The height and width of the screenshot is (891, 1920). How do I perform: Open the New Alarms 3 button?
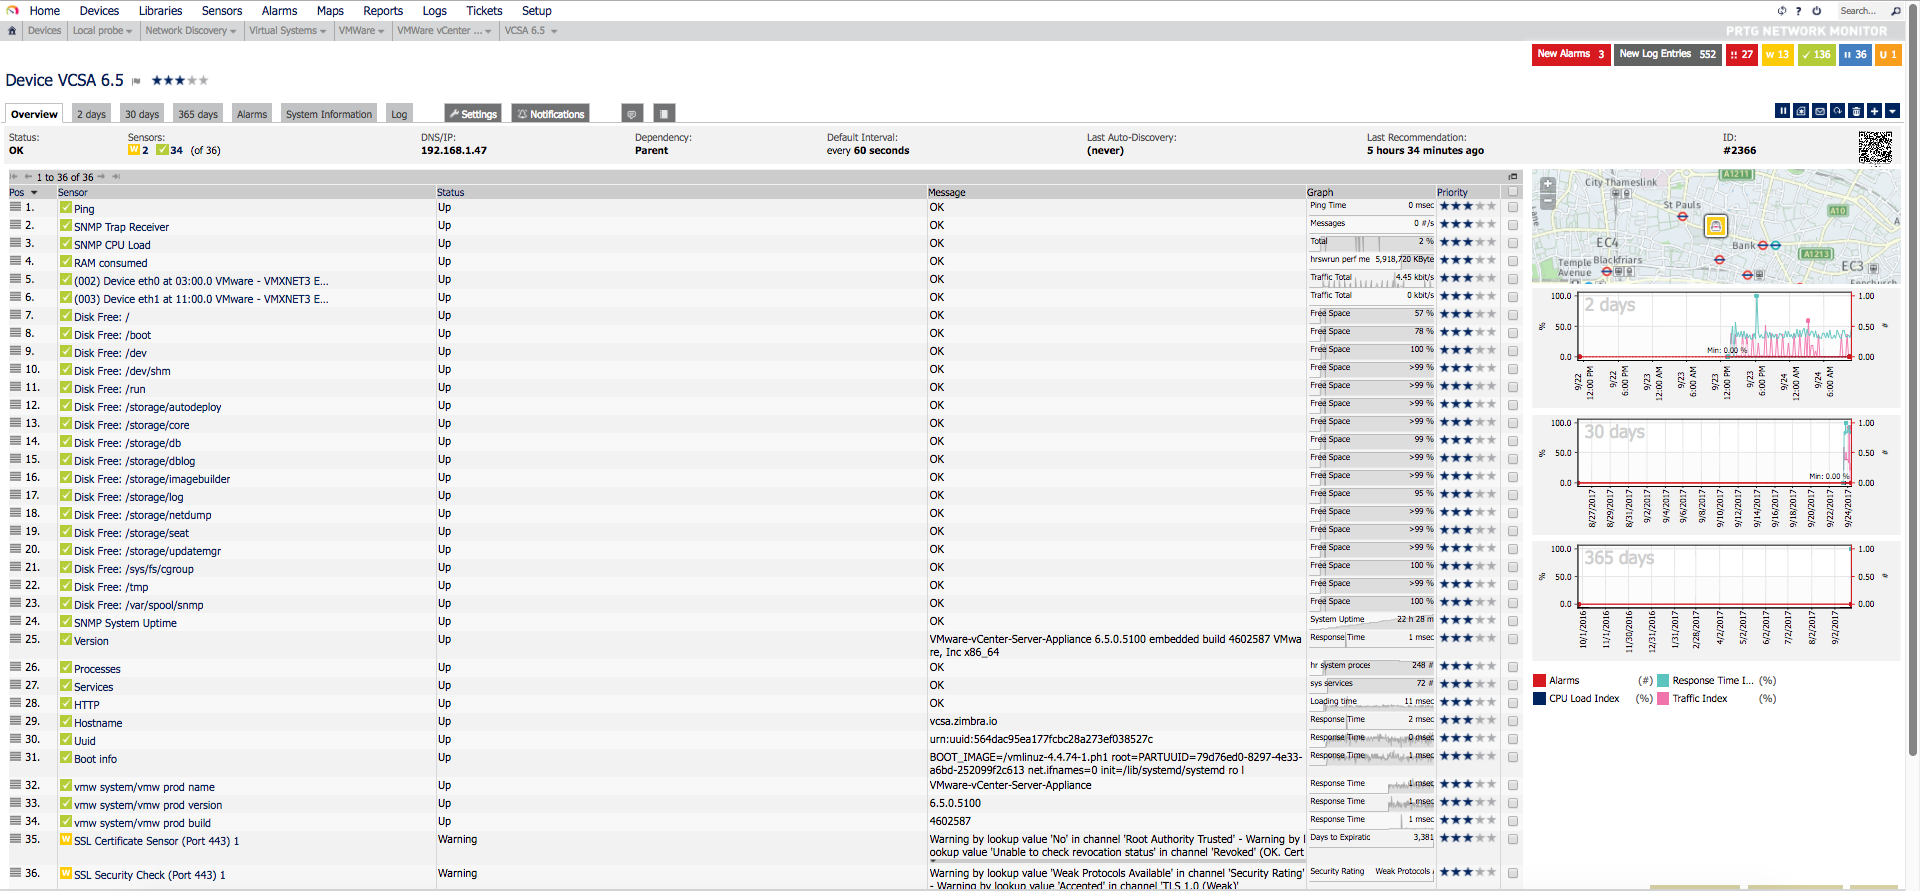1571,54
